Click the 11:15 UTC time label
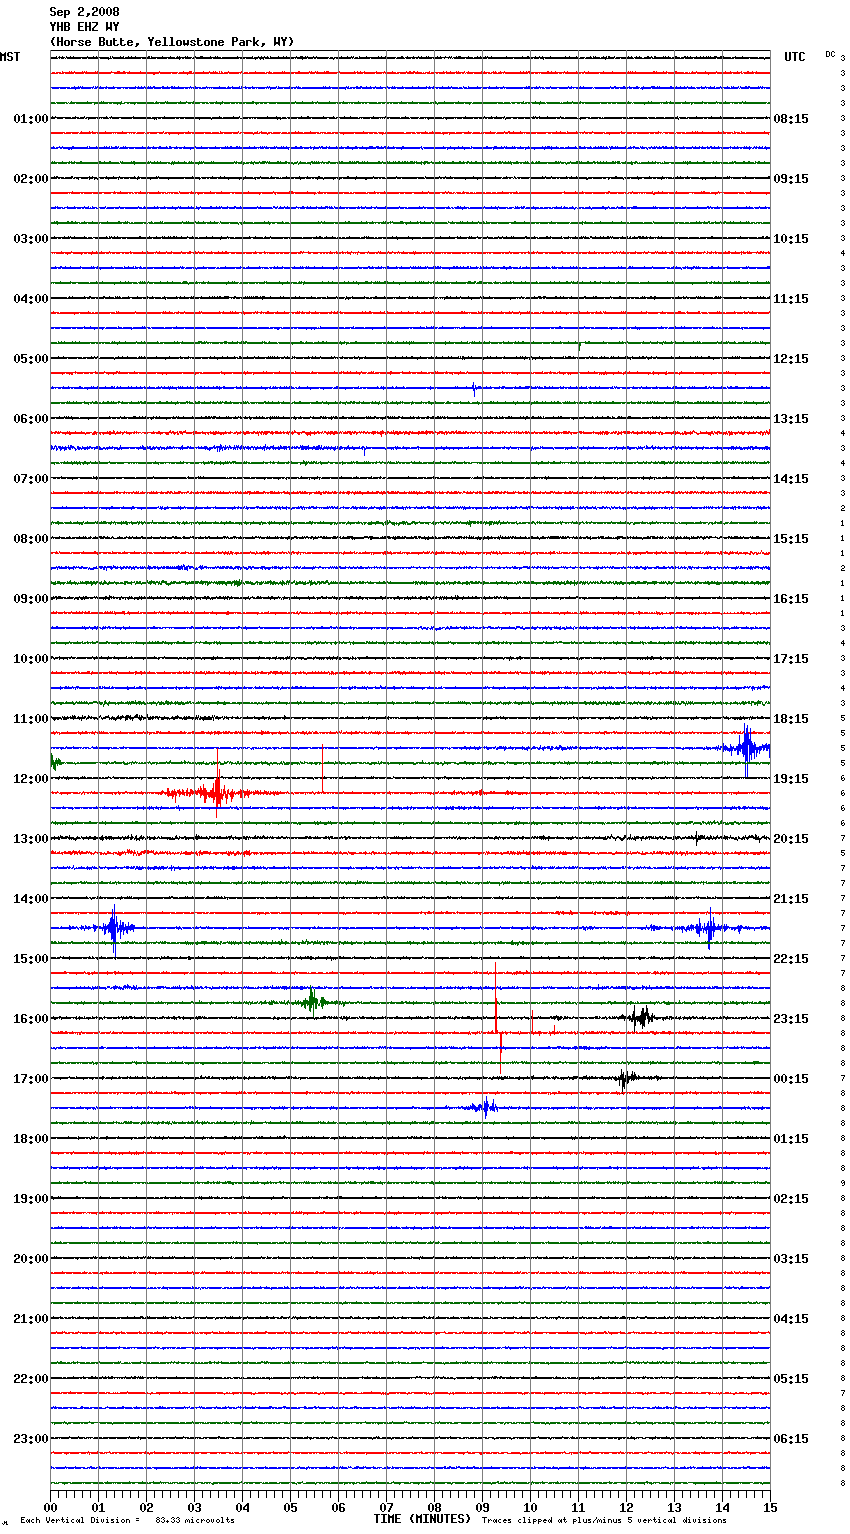 coord(791,299)
